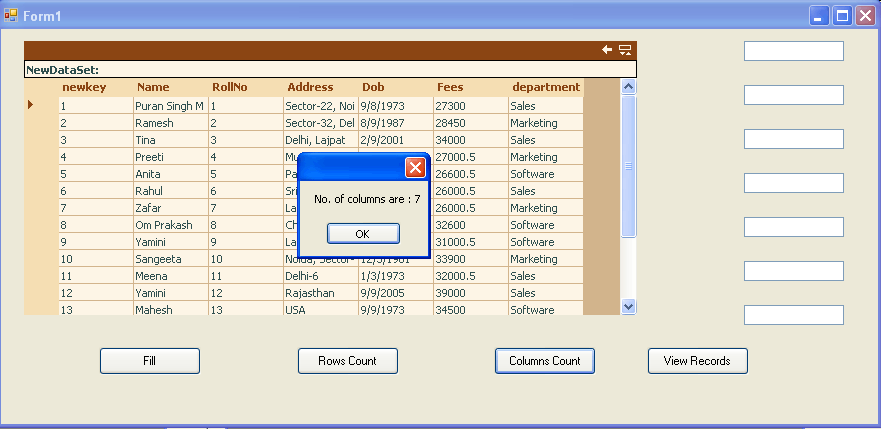The image size is (881, 429).
Task: Sort by the Fees column header
Action: (x=471, y=87)
